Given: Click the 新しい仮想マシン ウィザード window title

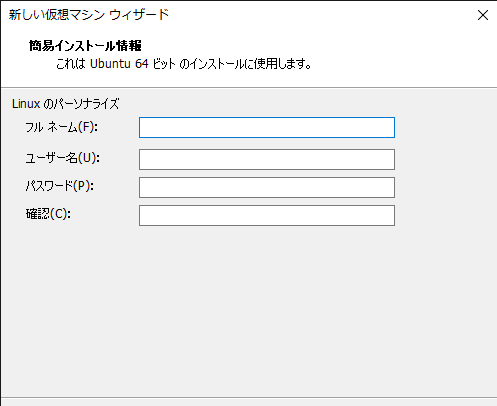Looking at the screenshot, I should point(89,15).
